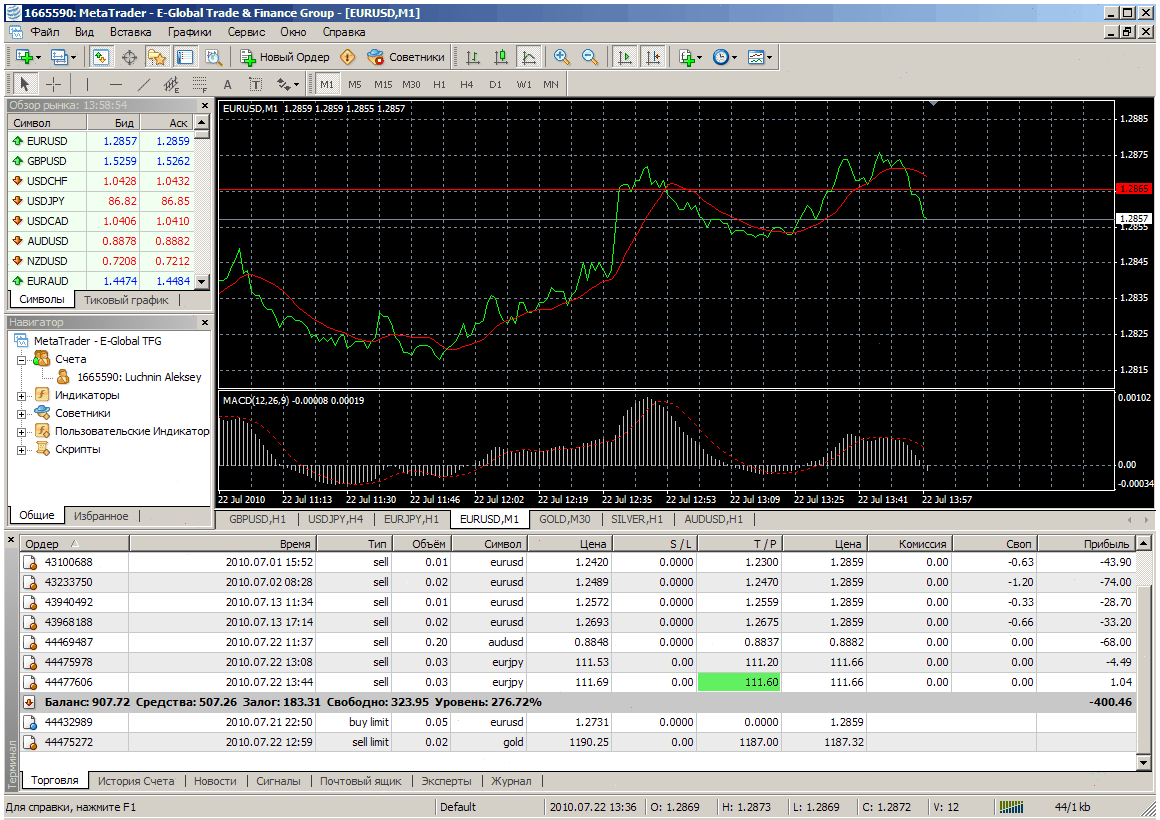Click the Советники toolbar button
The height and width of the screenshot is (820, 1160).
(x=406, y=57)
